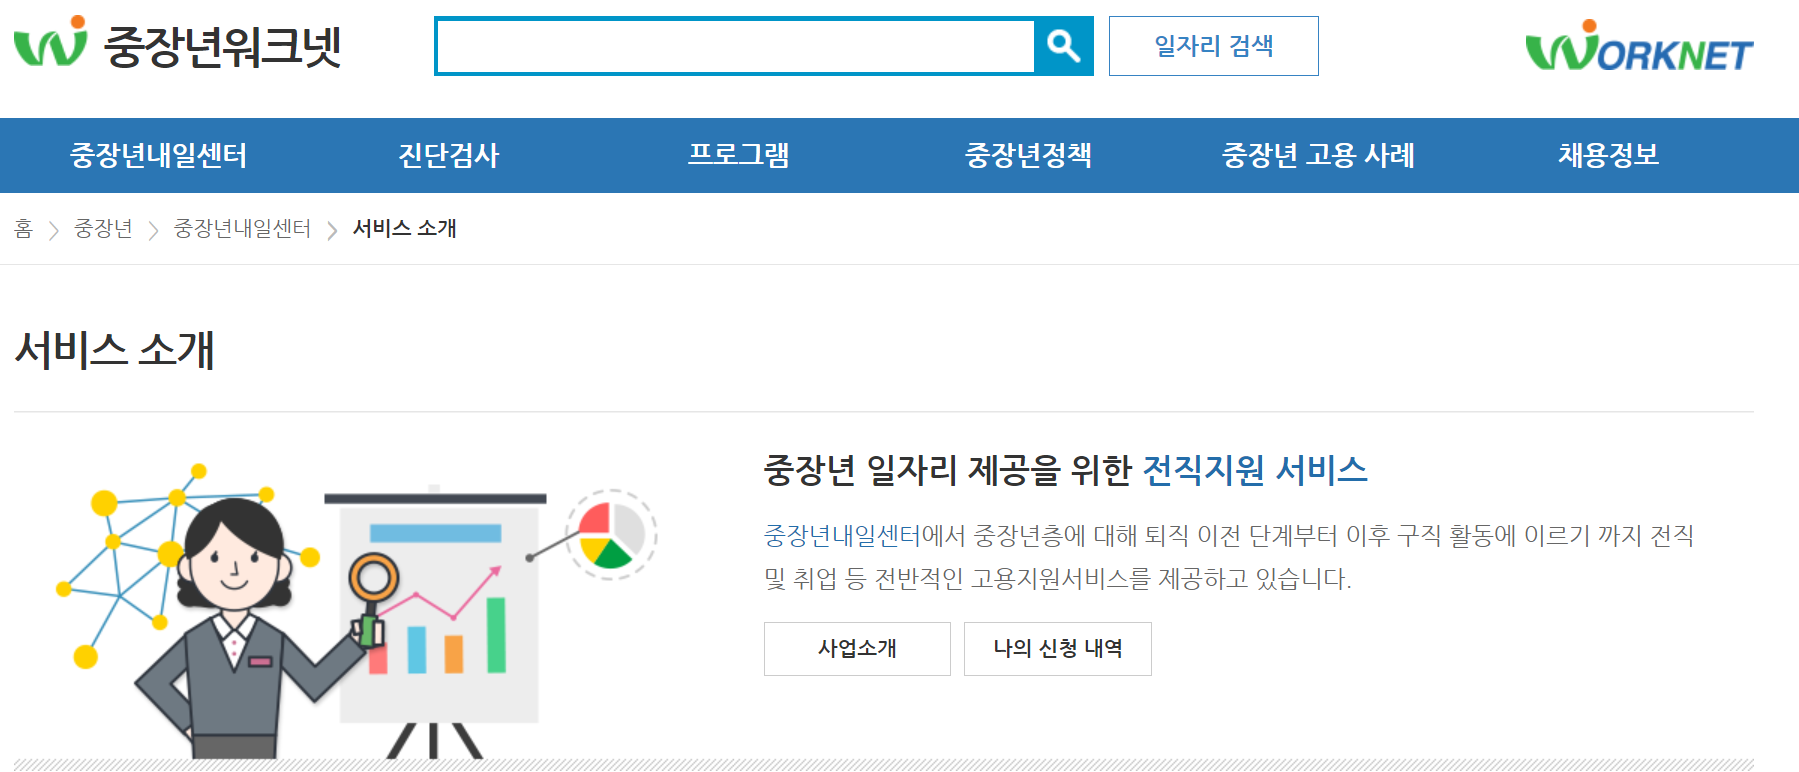
Task: Click 중장년내일센터 breadcrumb link
Action: (x=242, y=228)
